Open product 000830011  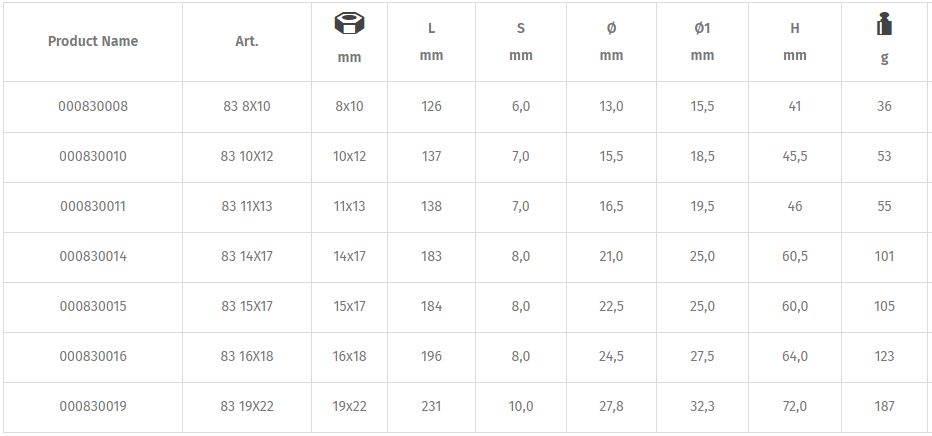pyautogui.click(x=93, y=206)
